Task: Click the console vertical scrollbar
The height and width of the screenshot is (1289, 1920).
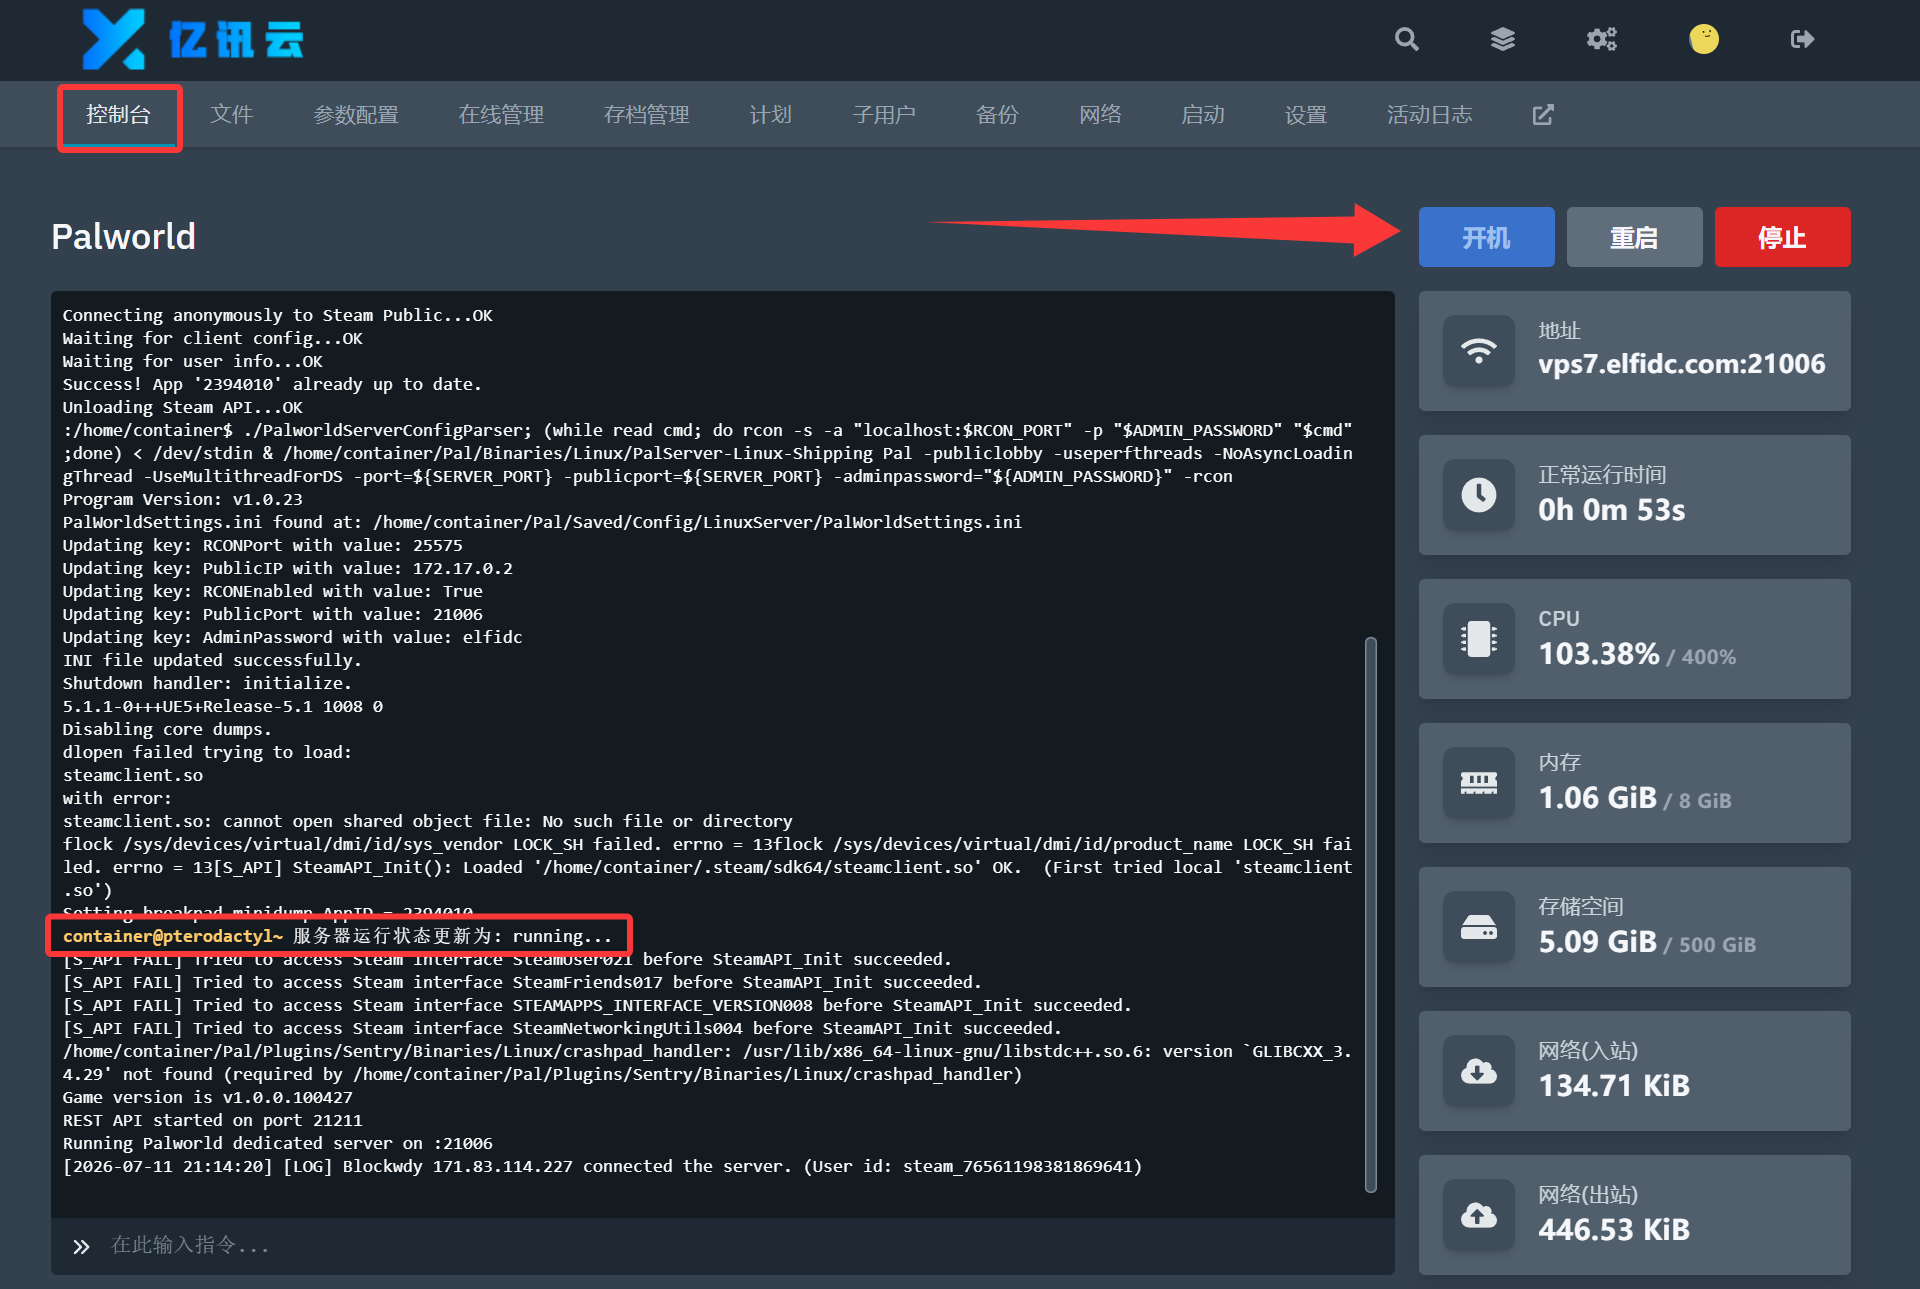Action: click(x=1371, y=914)
